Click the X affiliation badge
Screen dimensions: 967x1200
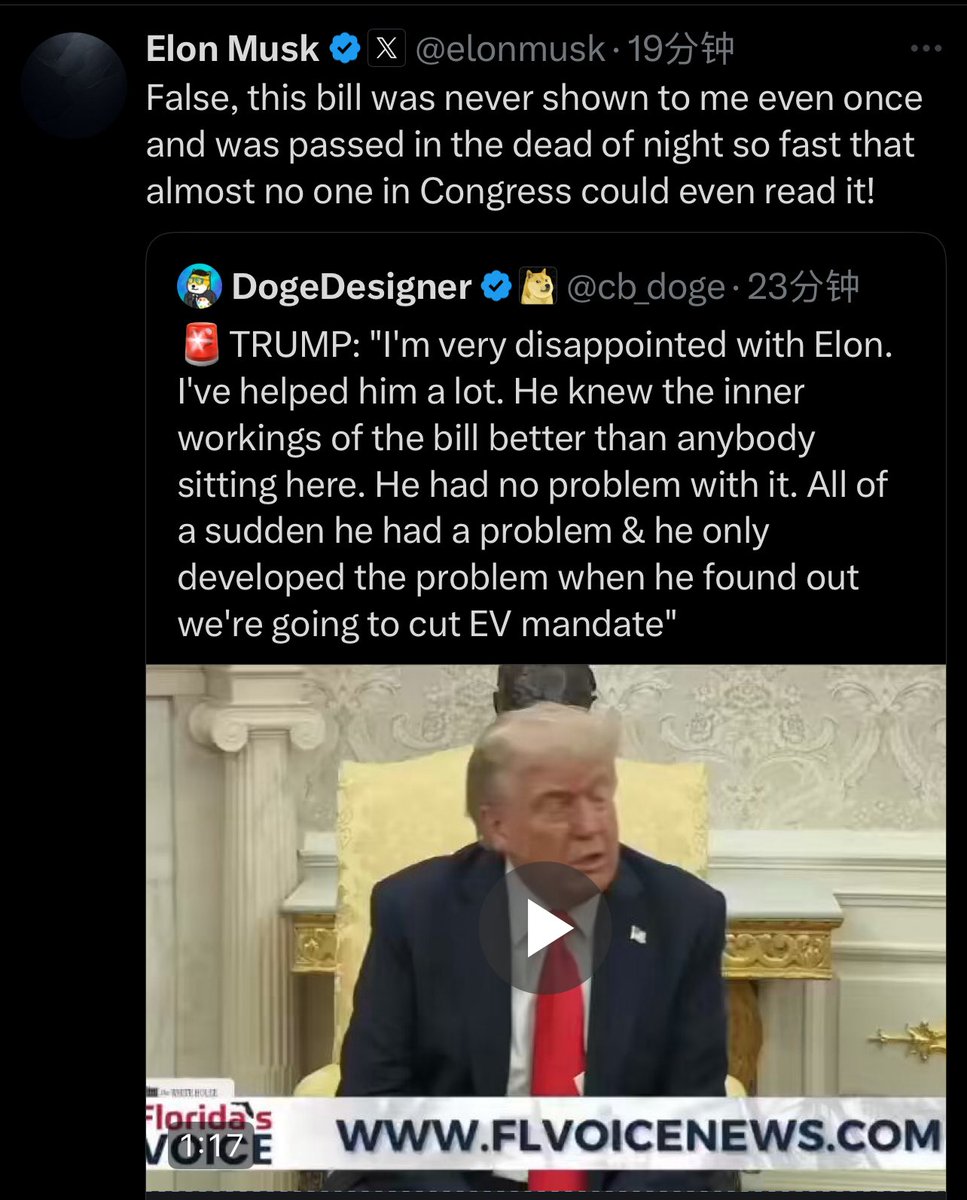click(386, 48)
